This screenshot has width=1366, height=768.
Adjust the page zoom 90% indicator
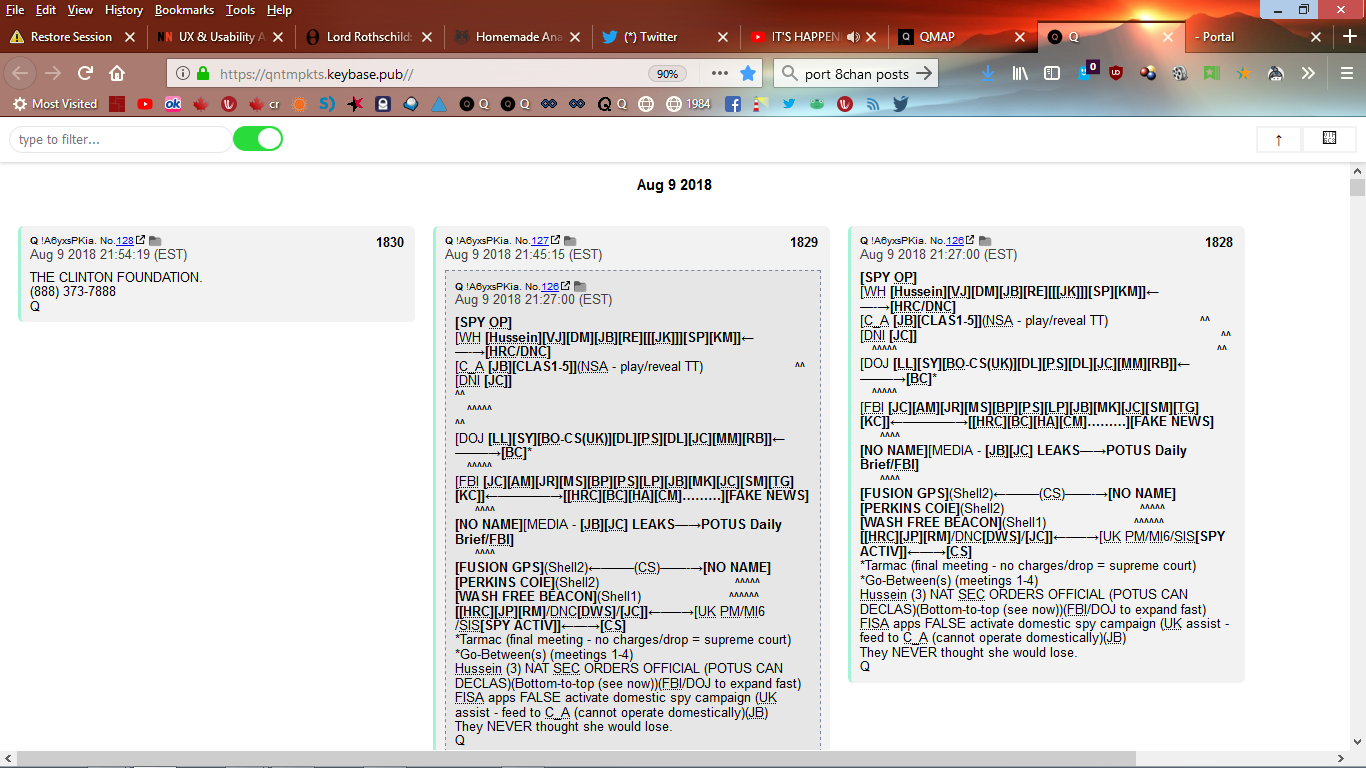(666, 74)
